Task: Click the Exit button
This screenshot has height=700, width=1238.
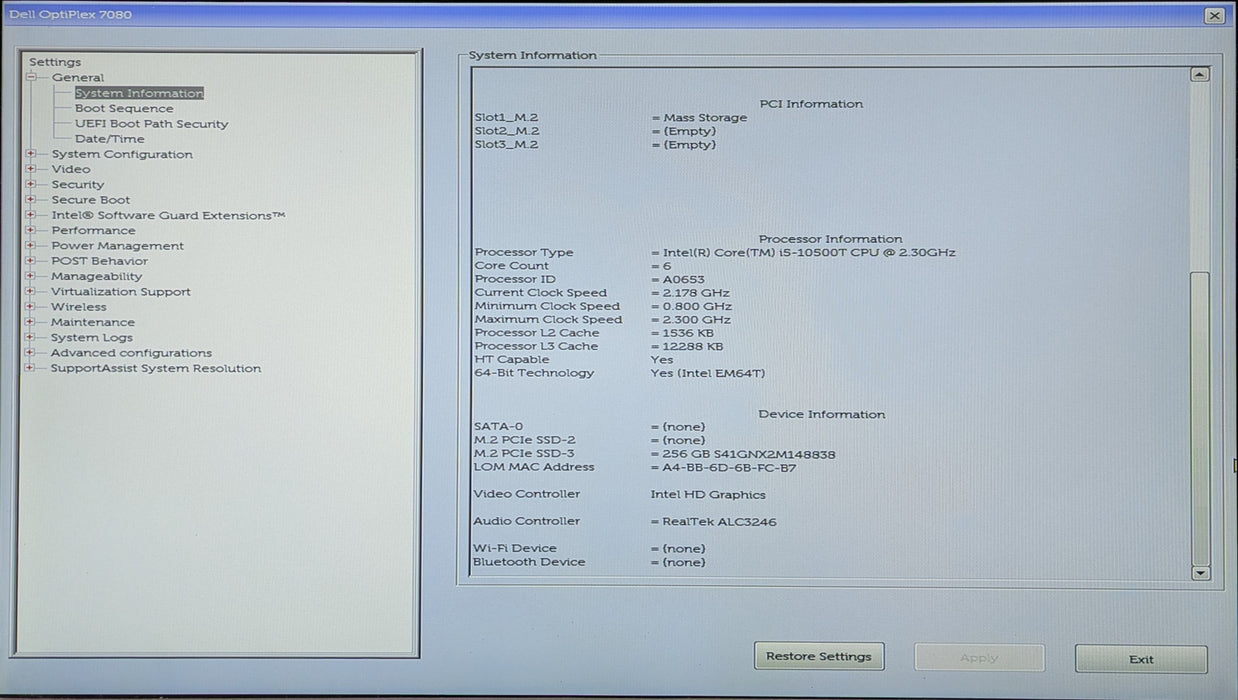Action: (1141, 659)
